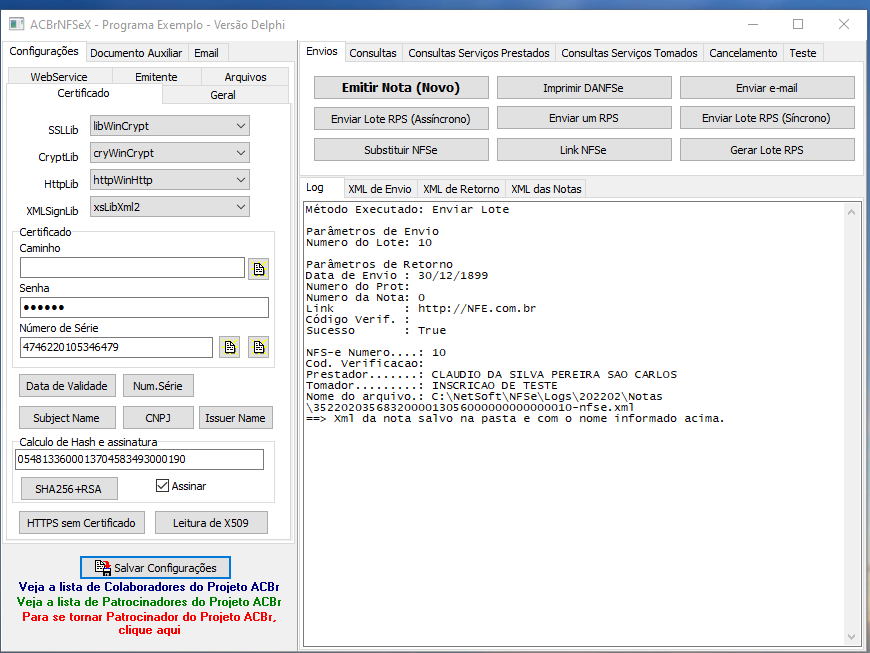
Task: Click the SHA256+RSA button
Action: [x=69, y=489]
